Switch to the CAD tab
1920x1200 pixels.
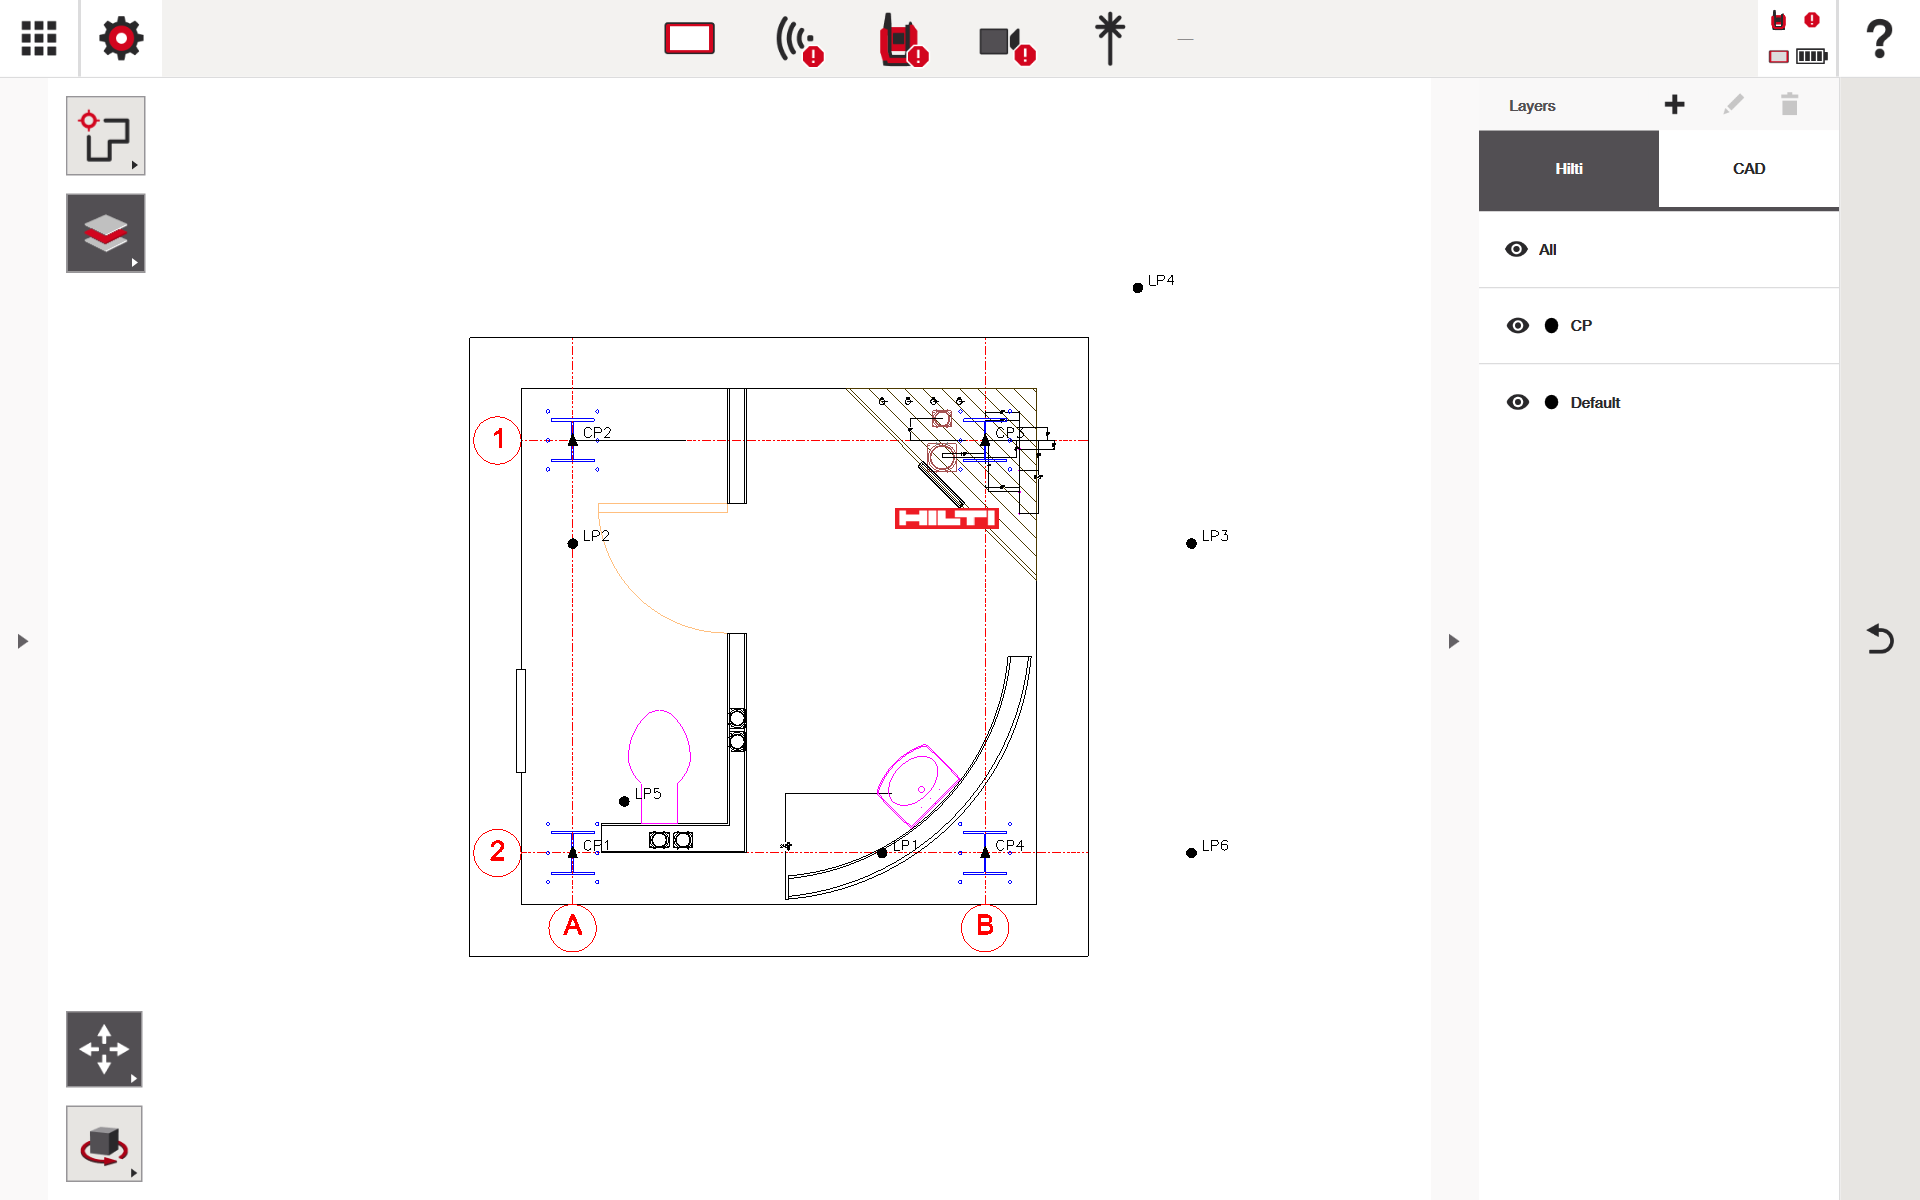click(x=1748, y=169)
